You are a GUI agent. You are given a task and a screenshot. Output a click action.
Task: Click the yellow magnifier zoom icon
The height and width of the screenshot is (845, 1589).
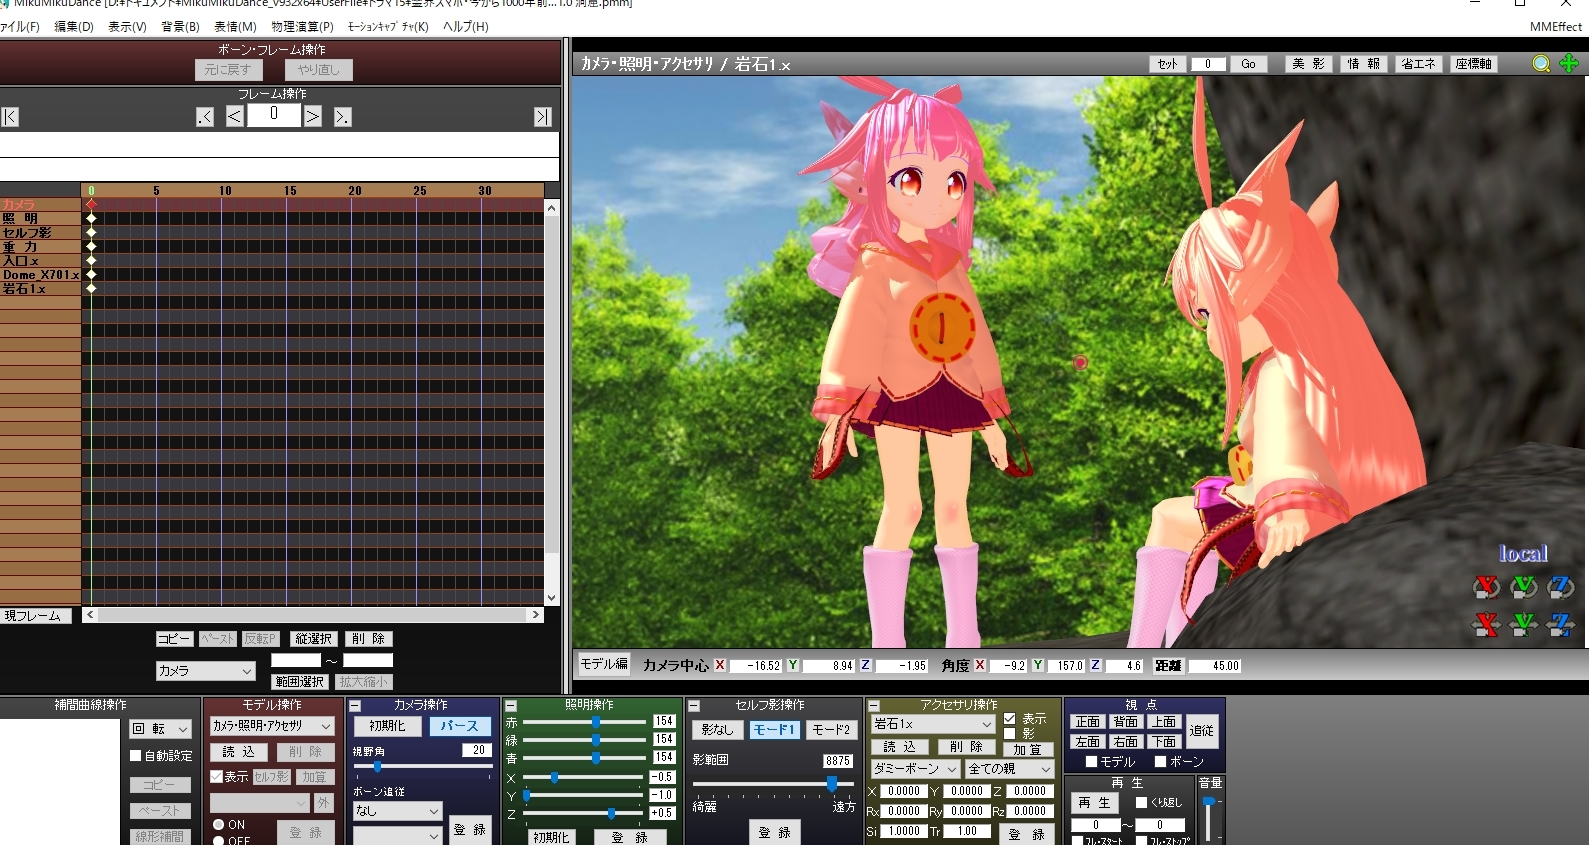click(1541, 64)
